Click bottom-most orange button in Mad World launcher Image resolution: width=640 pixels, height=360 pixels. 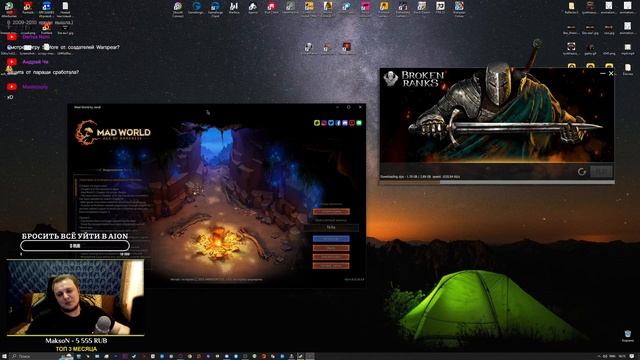(331, 266)
